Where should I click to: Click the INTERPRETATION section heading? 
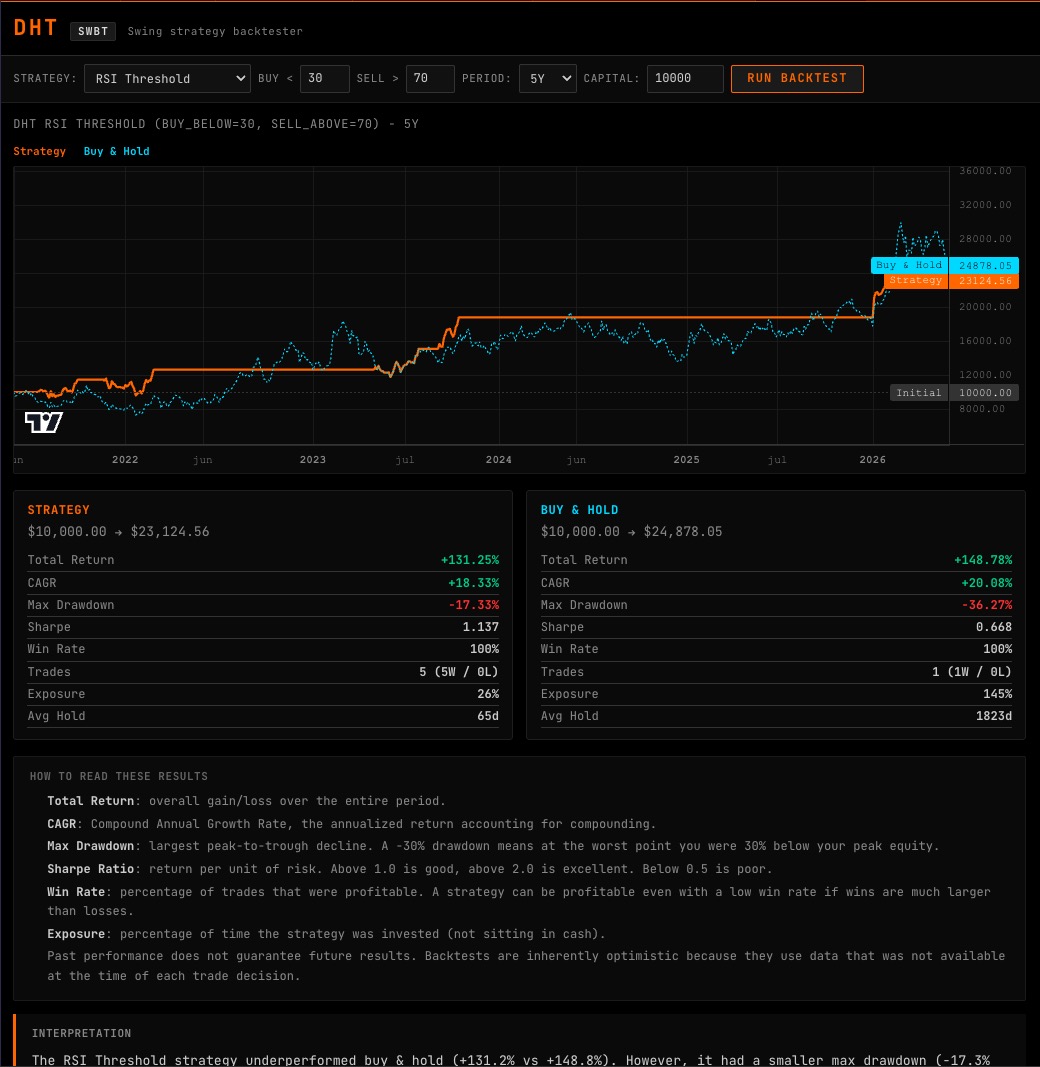click(x=82, y=1034)
